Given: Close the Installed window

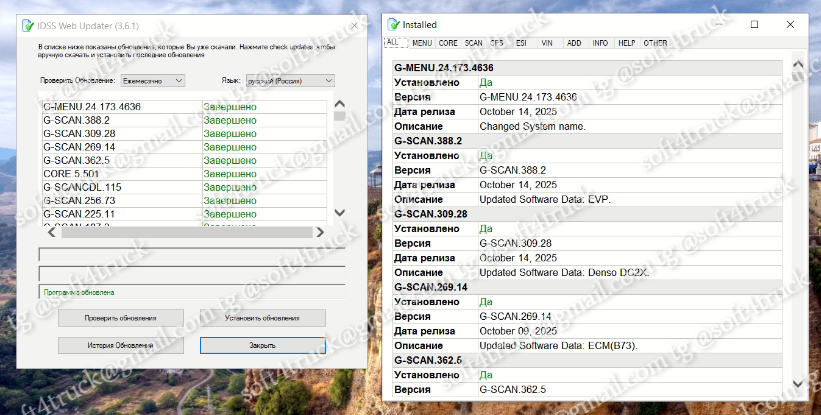Looking at the screenshot, I should [790, 25].
